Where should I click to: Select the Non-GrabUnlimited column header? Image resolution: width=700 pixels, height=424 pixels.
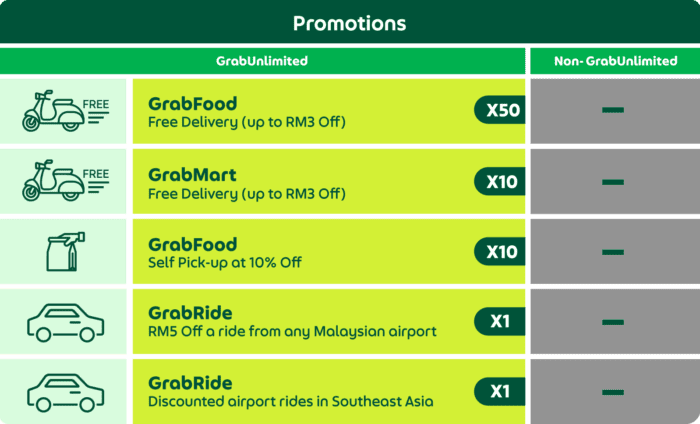[x=615, y=61]
